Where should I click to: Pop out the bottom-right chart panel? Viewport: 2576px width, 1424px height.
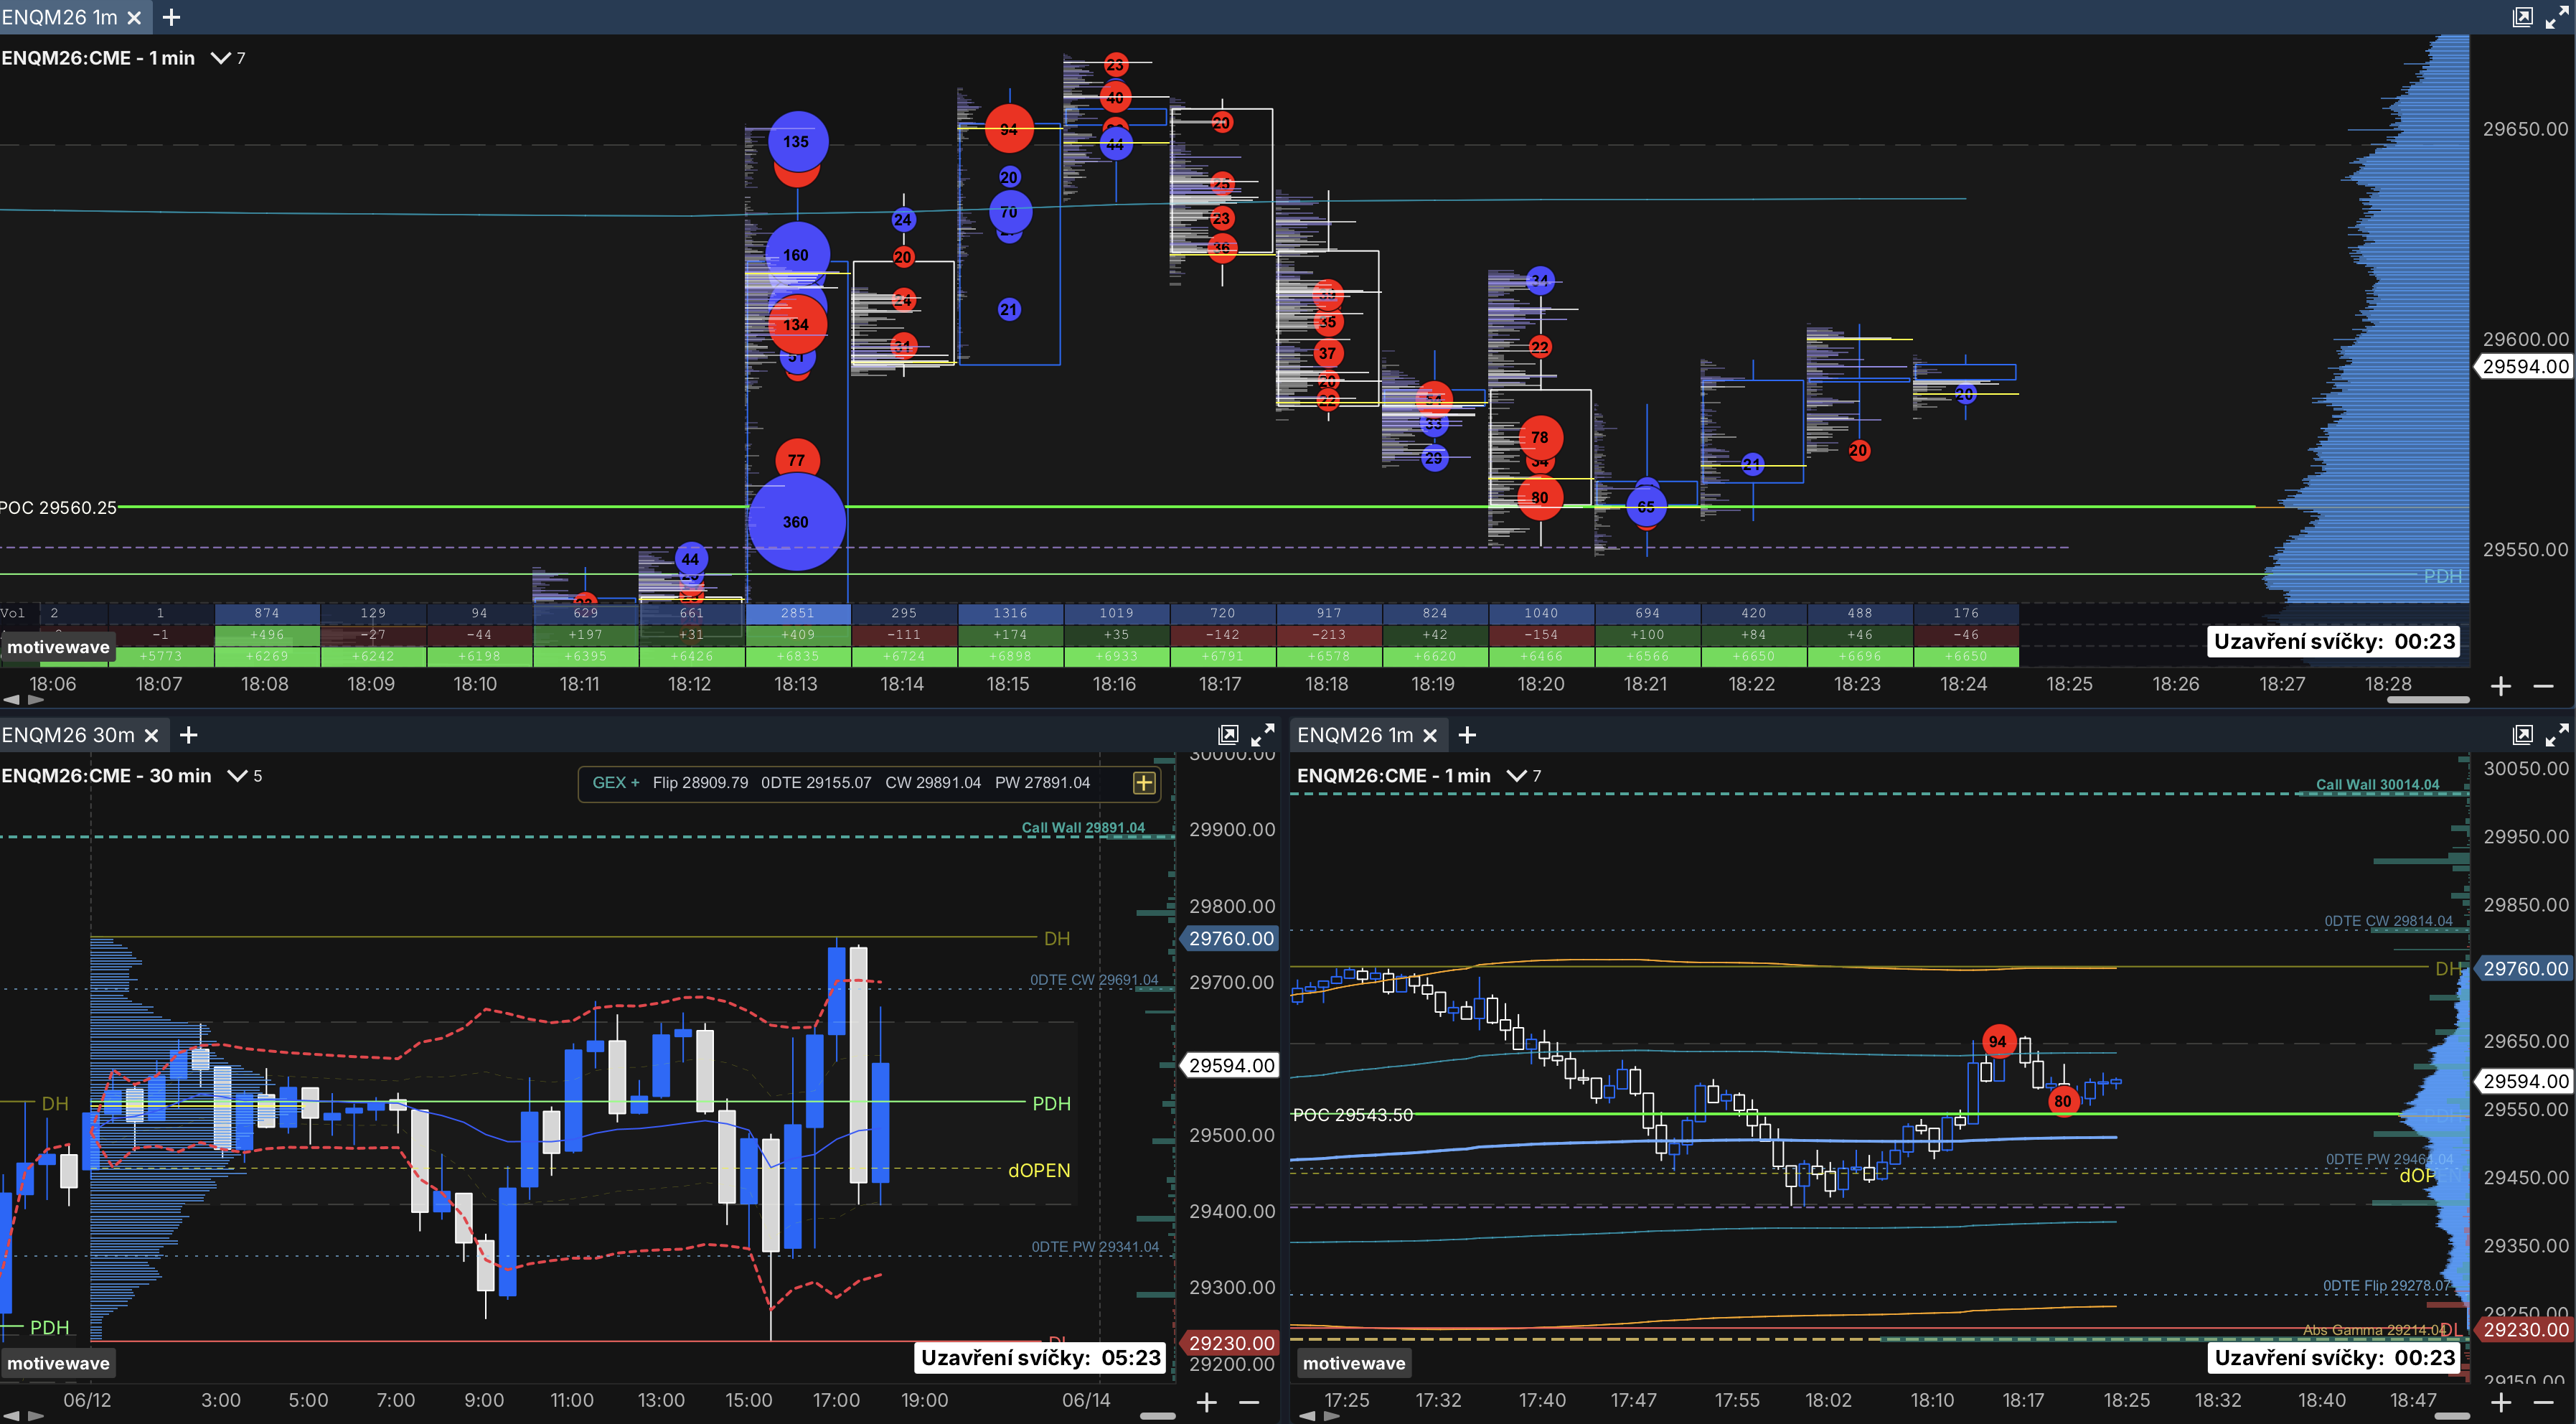pos(2523,735)
